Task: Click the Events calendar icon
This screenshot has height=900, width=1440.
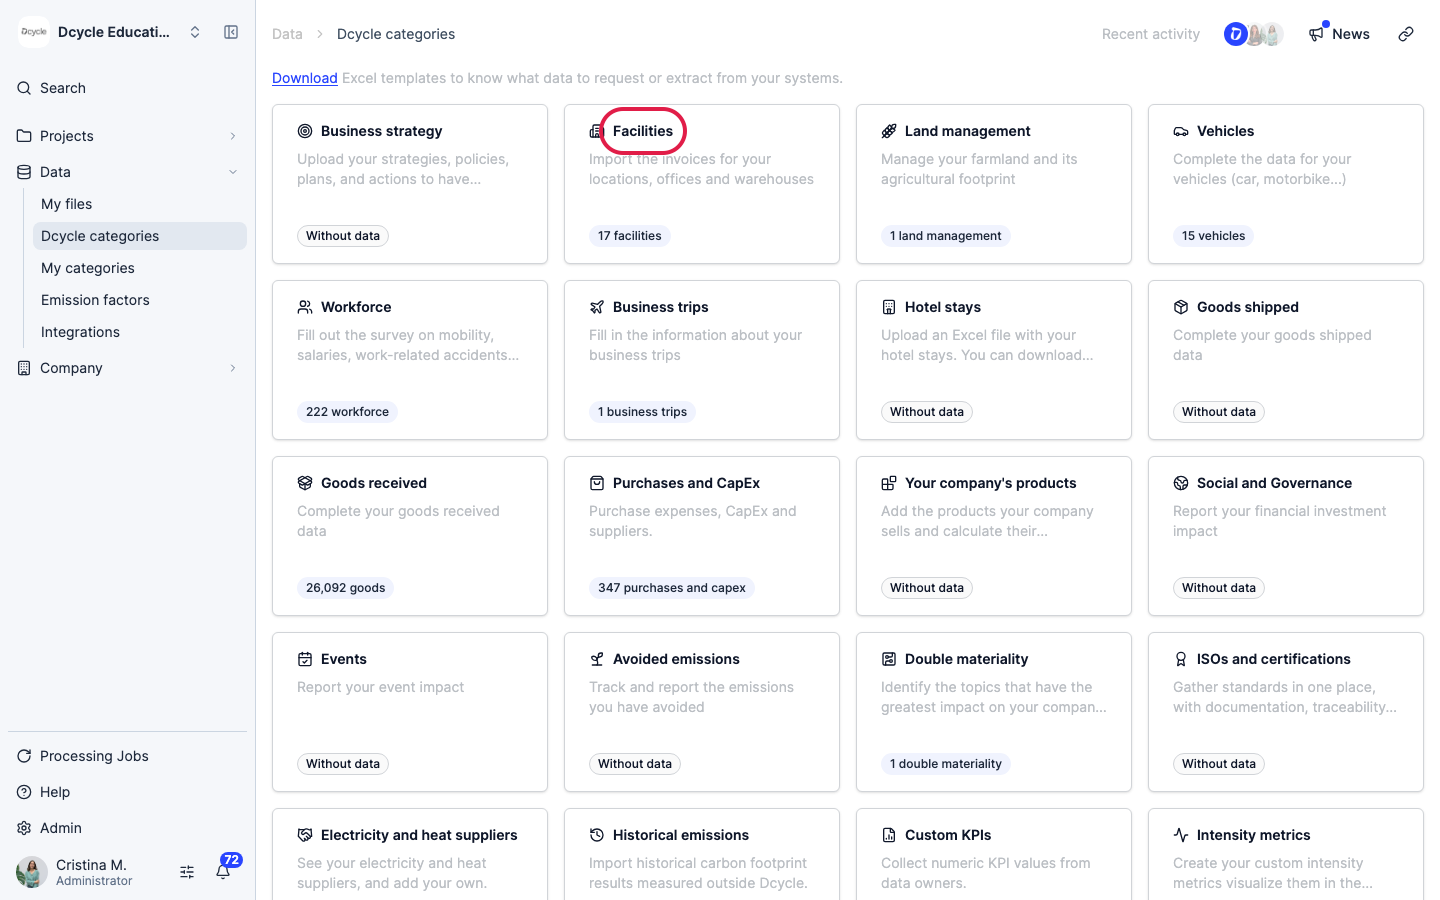Action: tap(305, 659)
